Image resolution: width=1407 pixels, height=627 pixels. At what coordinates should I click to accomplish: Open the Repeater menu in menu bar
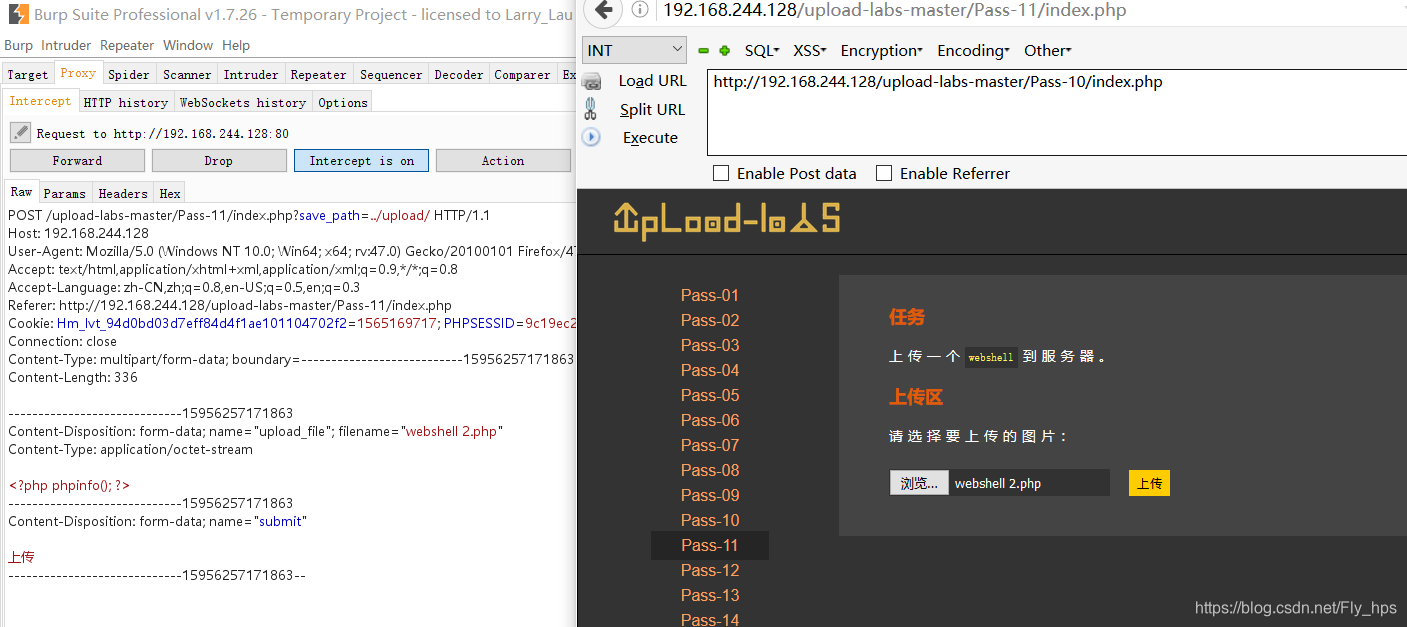tap(127, 45)
